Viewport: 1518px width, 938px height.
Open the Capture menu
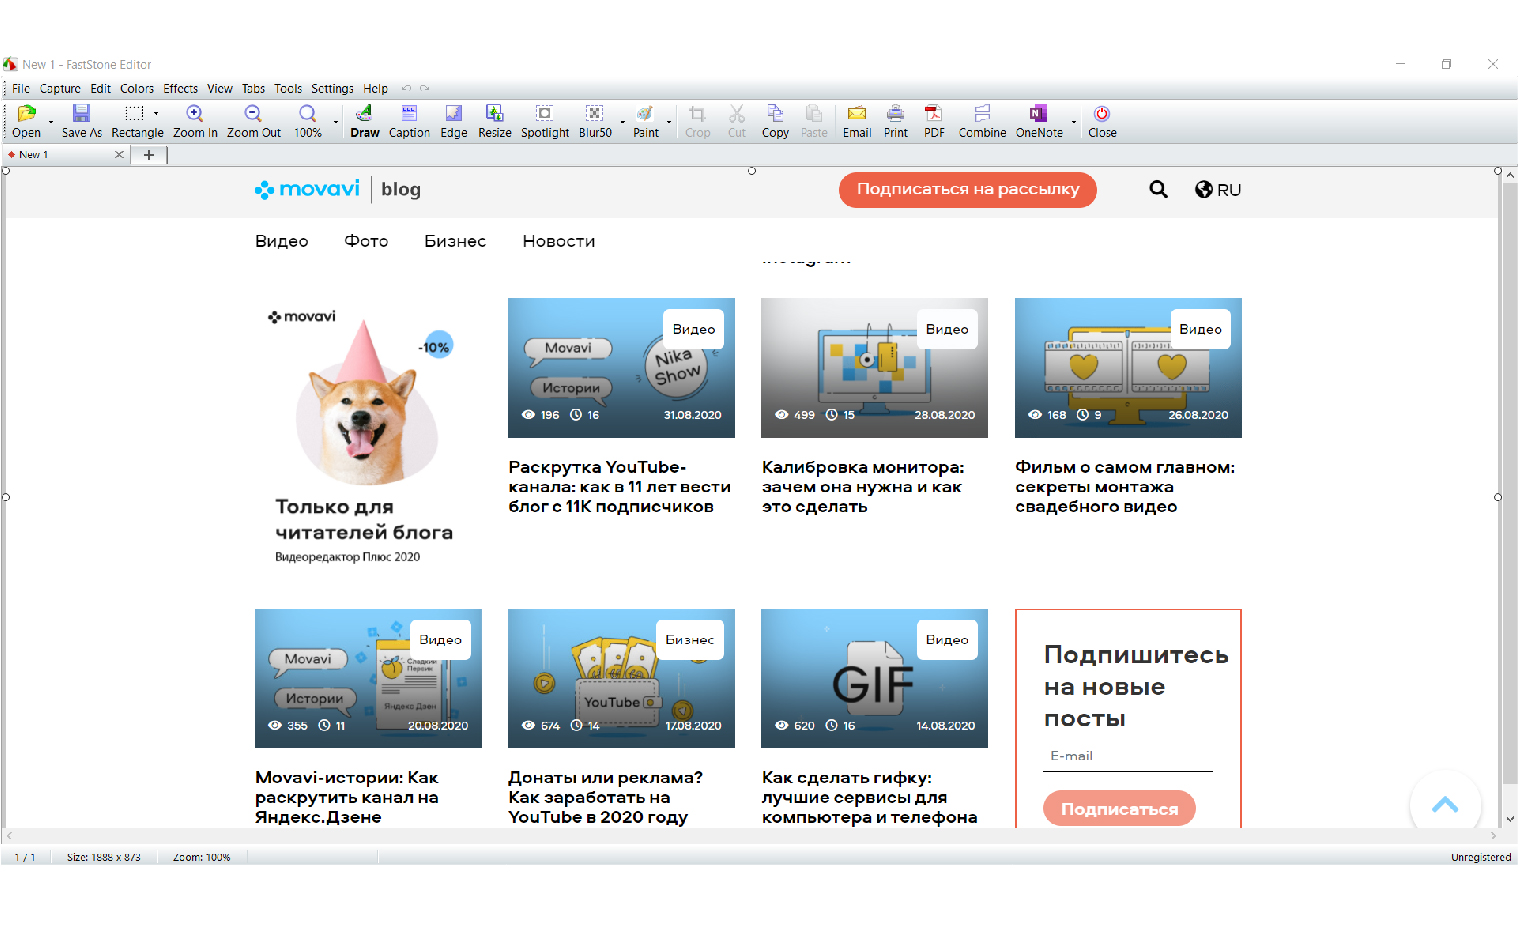pos(60,89)
